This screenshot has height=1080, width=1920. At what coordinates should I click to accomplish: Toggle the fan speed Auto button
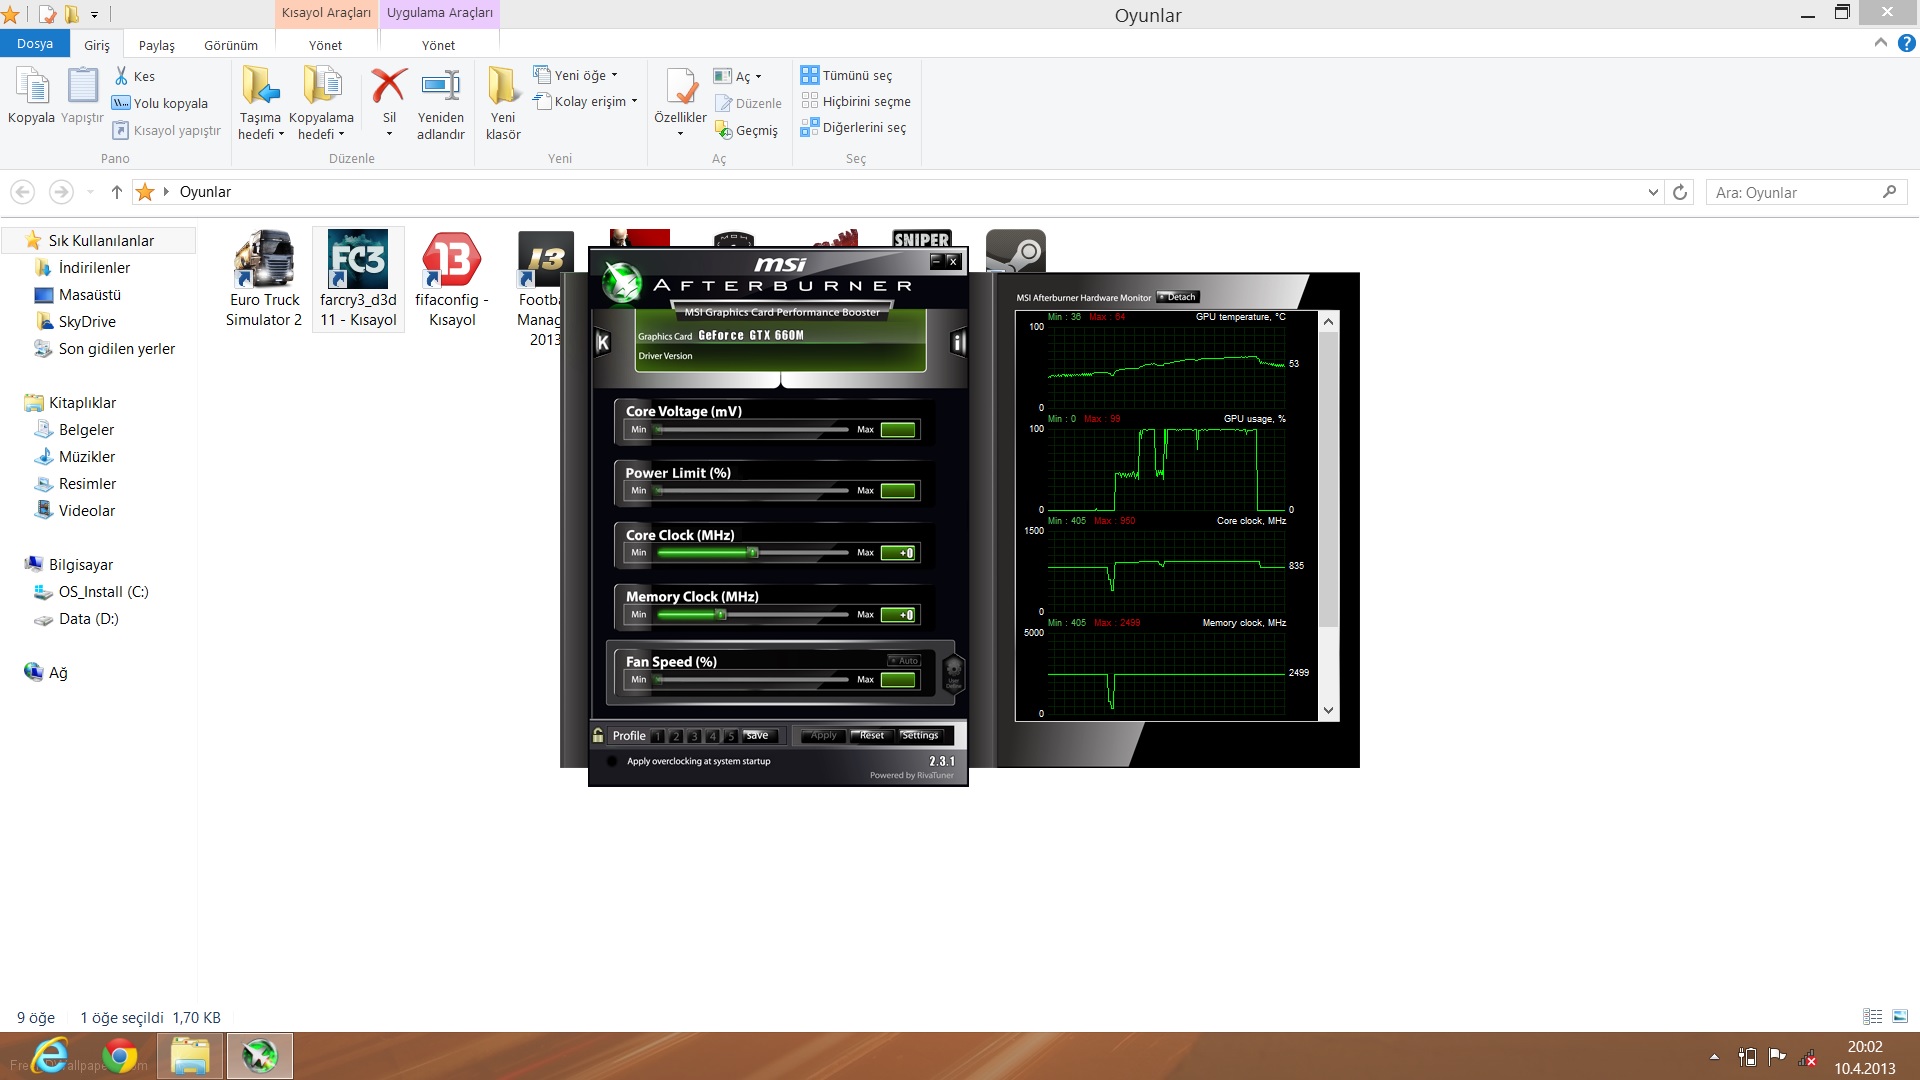click(904, 661)
